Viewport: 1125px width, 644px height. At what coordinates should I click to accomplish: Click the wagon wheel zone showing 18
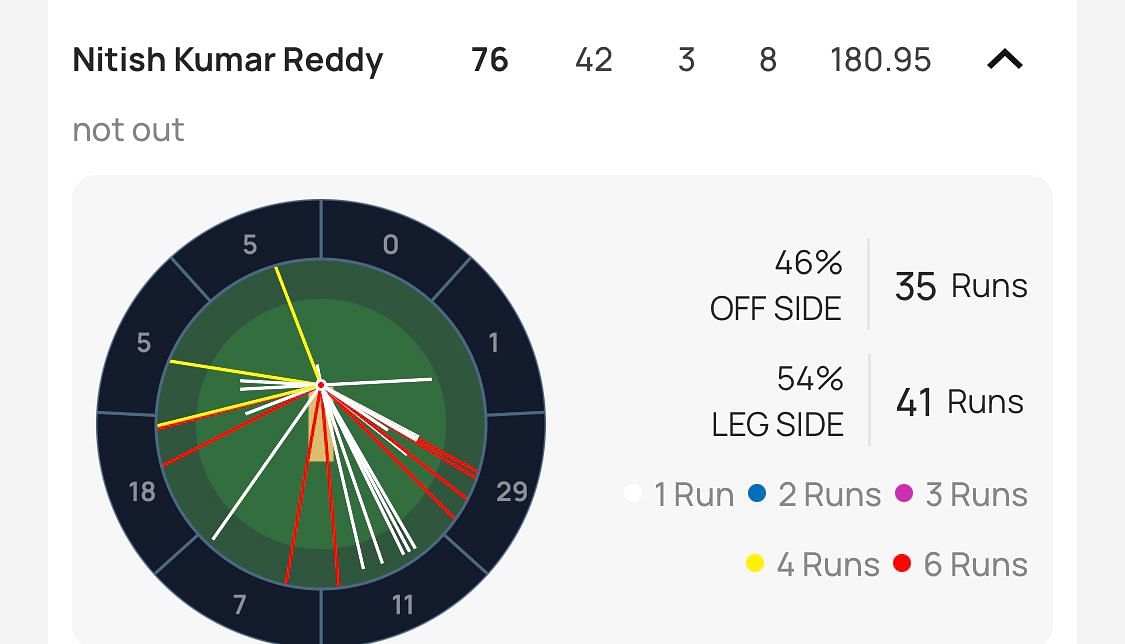(142, 491)
